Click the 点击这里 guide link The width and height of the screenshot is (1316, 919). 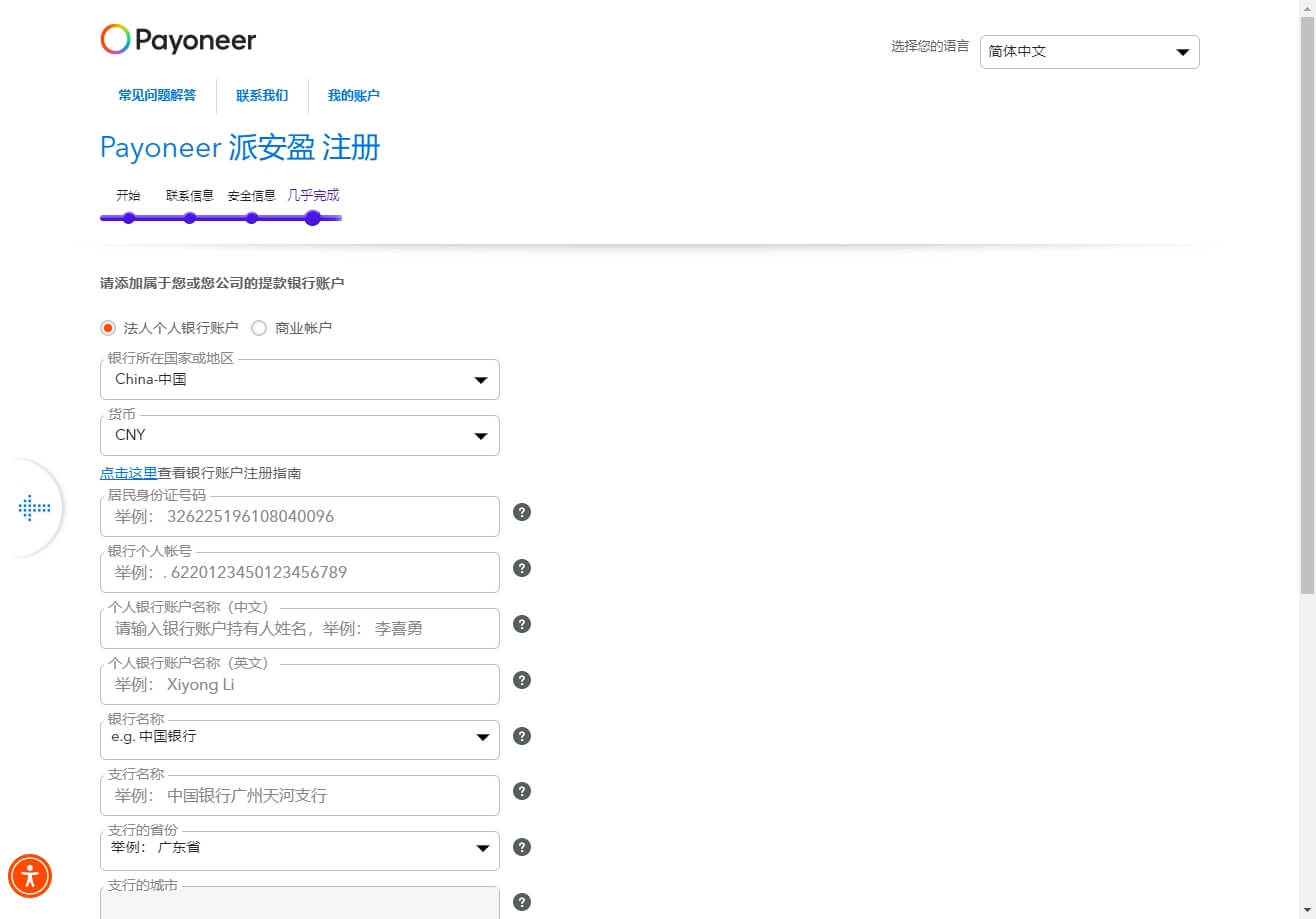coord(129,473)
